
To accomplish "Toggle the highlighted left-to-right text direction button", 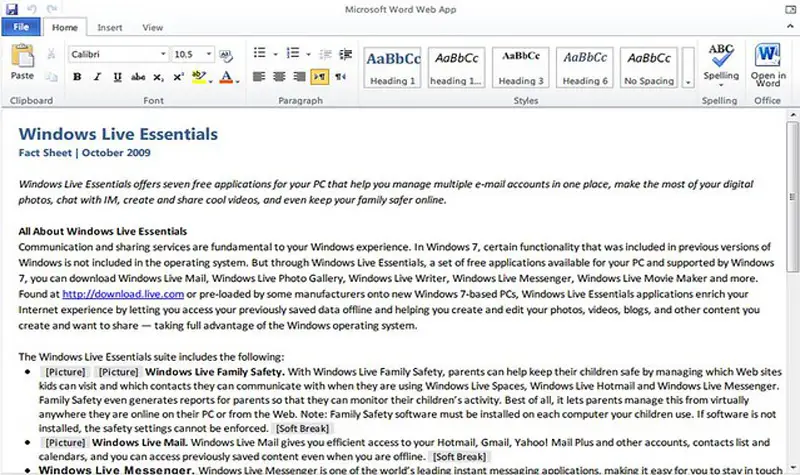I will (319, 77).
